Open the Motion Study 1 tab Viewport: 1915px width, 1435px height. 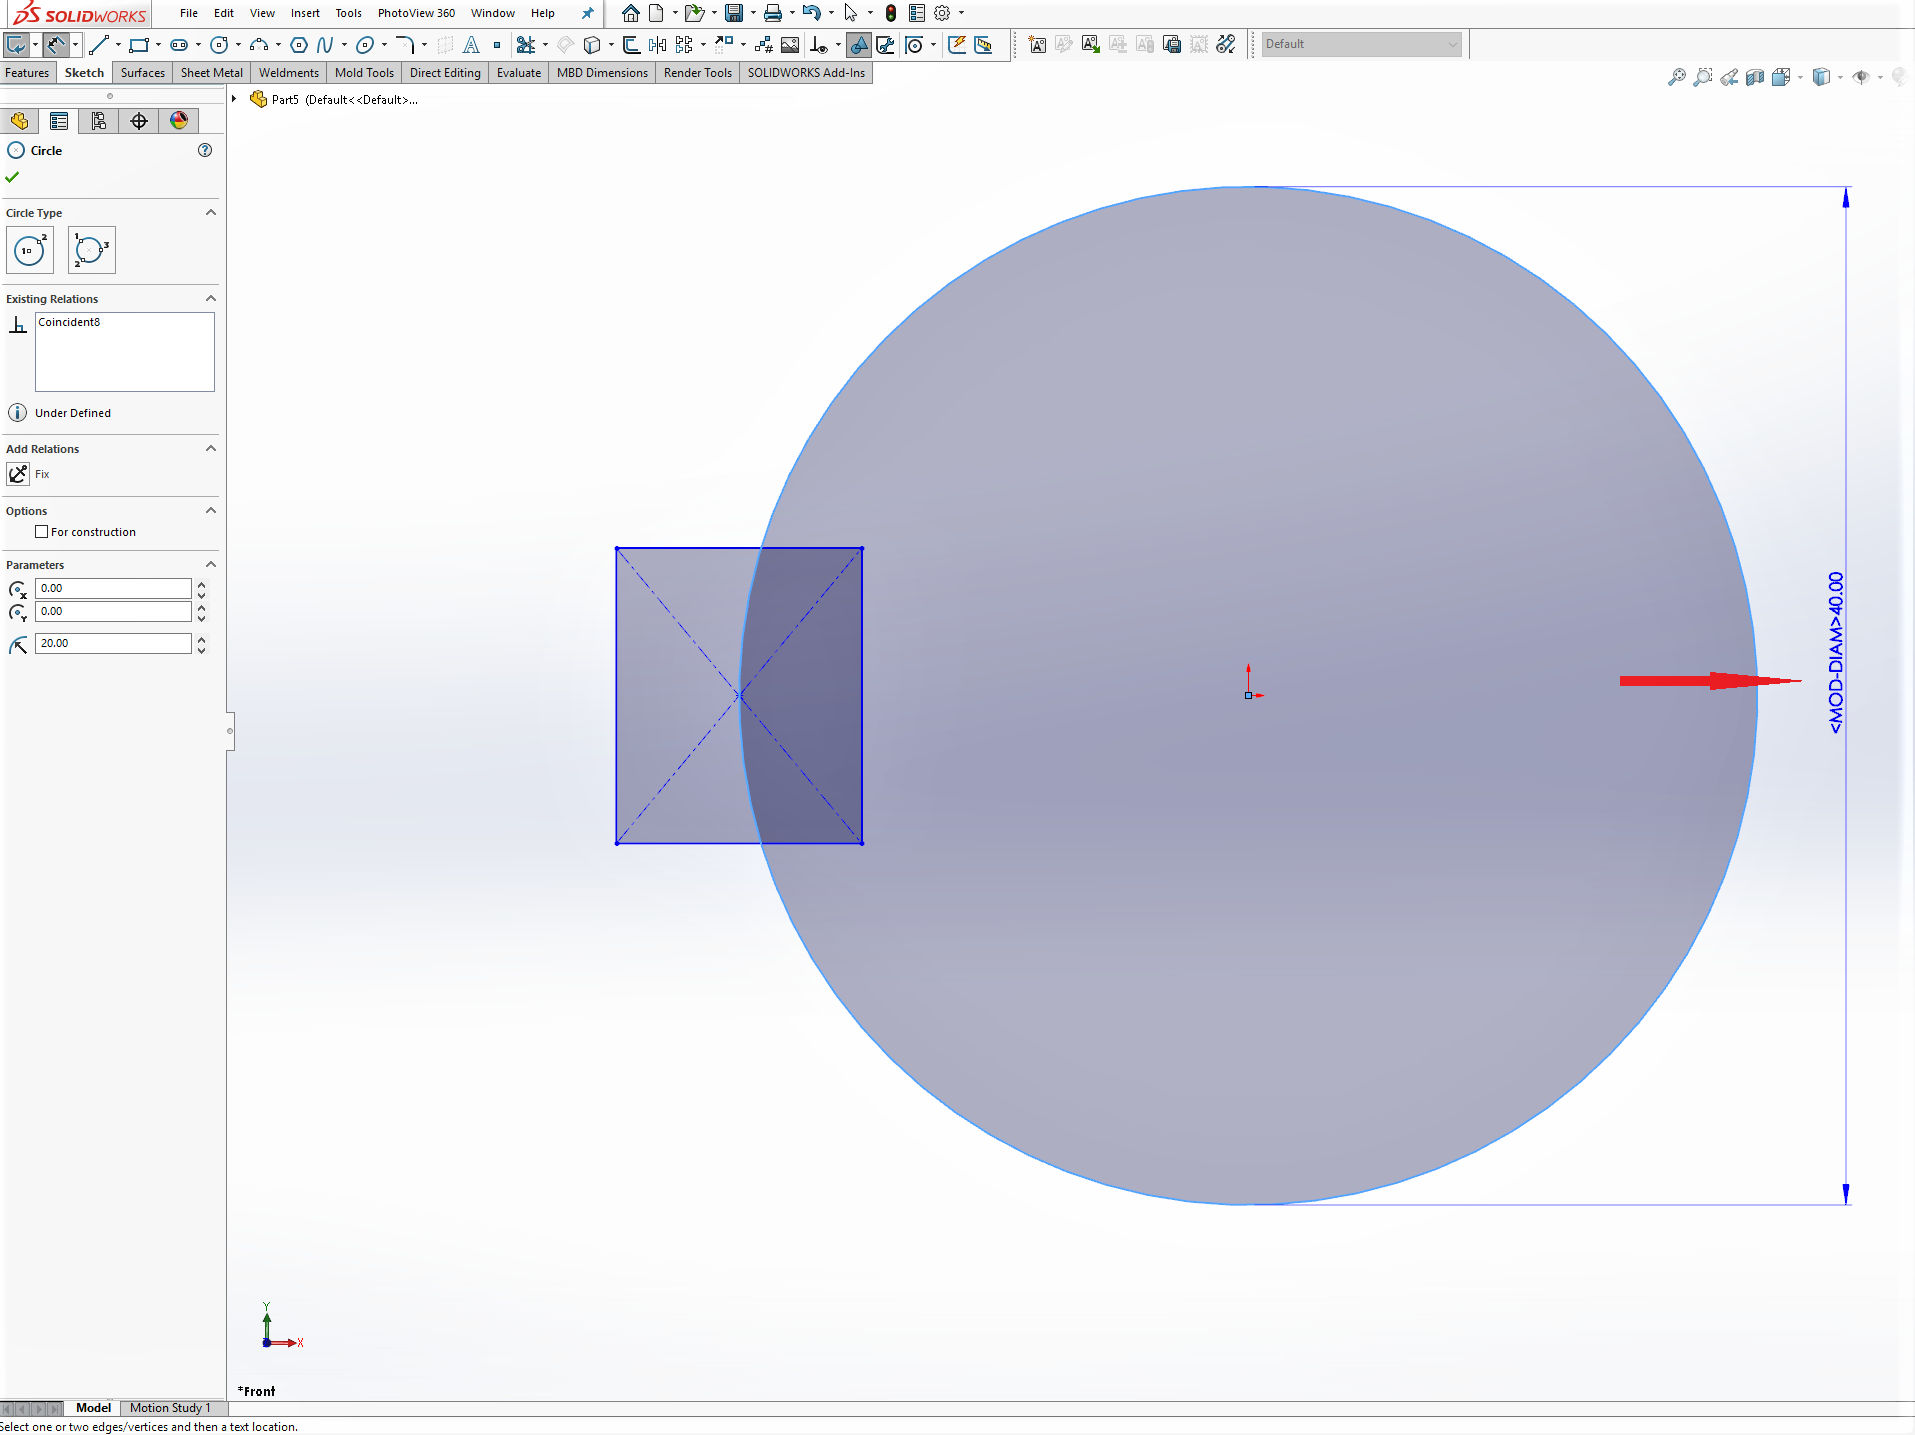click(x=170, y=1408)
